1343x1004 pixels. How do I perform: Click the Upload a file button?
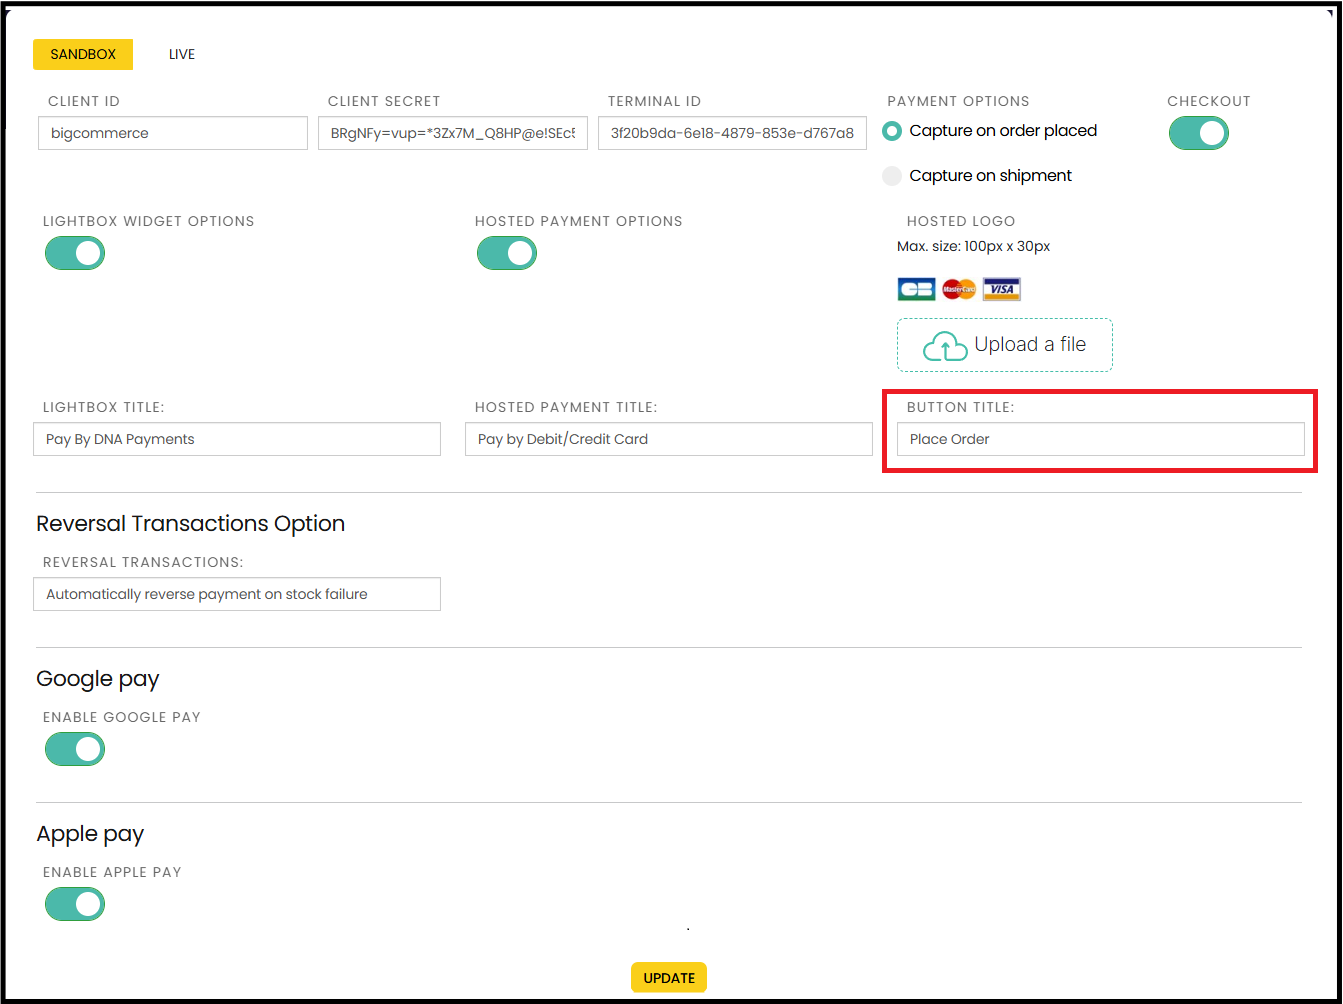(x=1004, y=344)
